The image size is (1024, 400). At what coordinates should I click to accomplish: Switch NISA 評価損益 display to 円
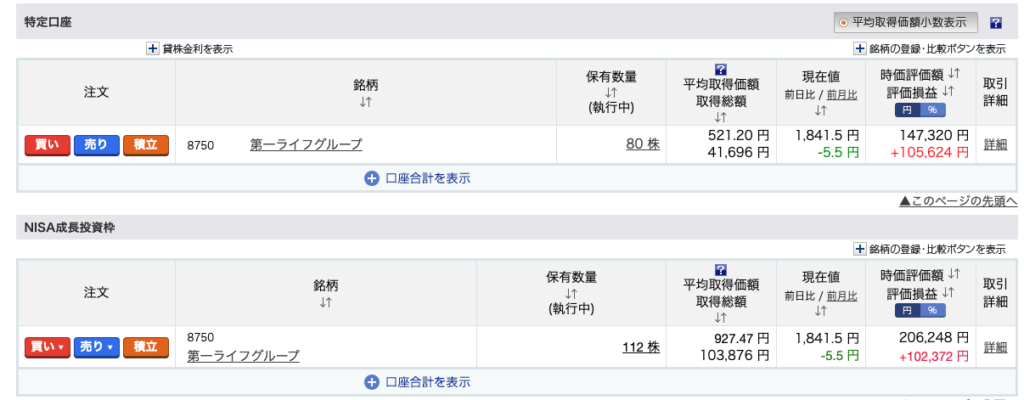coord(908,311)
